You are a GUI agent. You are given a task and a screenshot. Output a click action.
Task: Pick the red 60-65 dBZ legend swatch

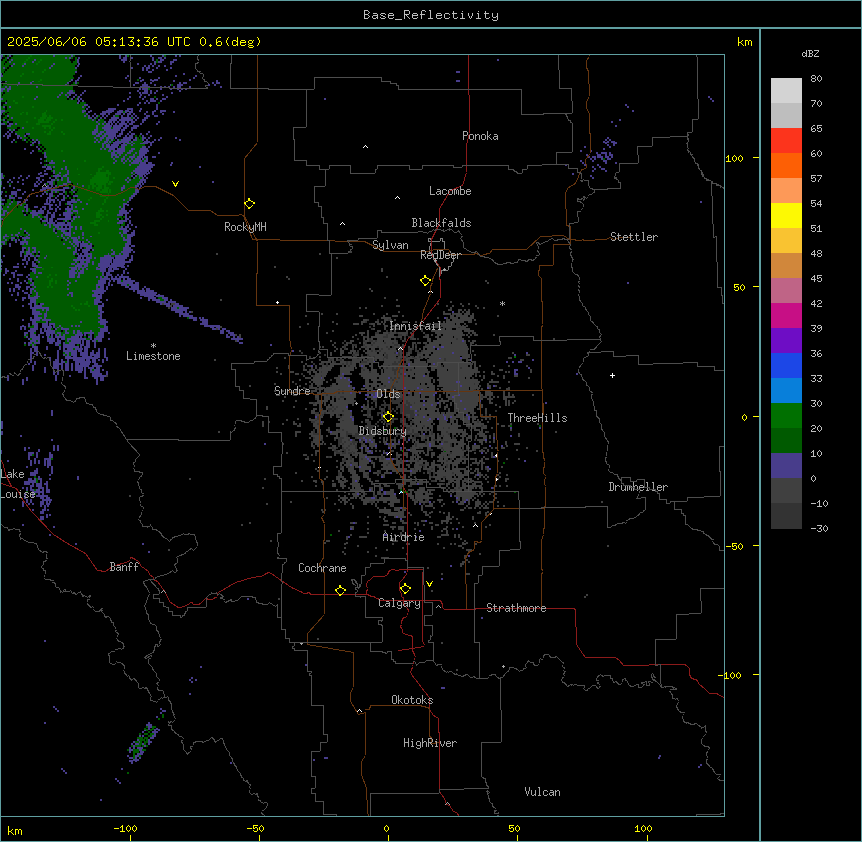[786, 141]
